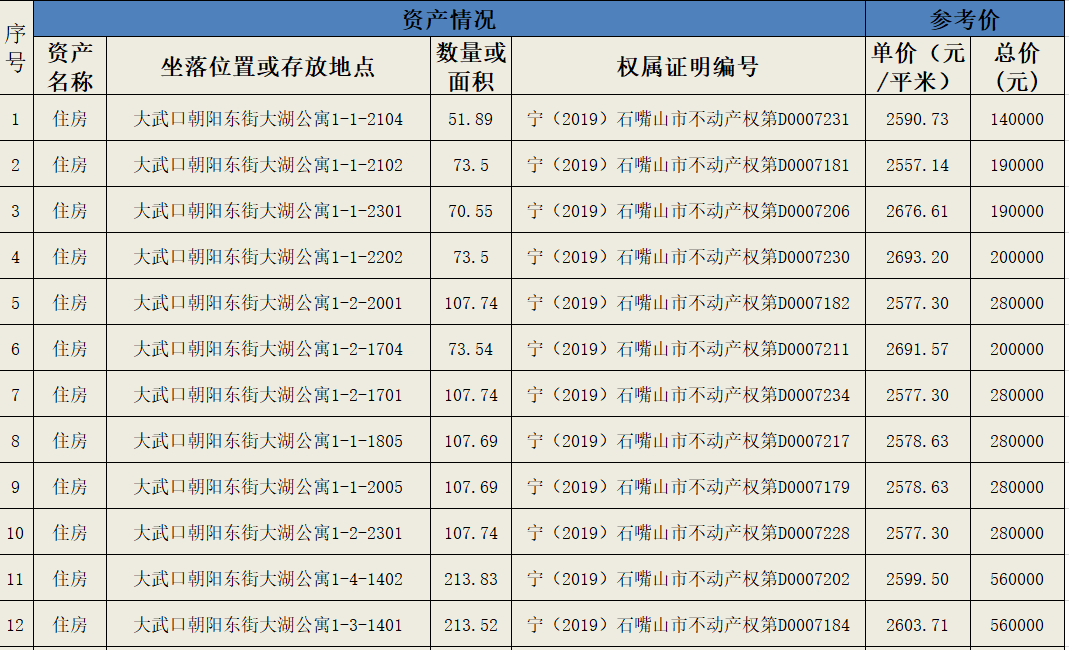The width and height of the screenshot is (1069, 650).
Task: Select serial number cell 7
Action: [16, 395]
